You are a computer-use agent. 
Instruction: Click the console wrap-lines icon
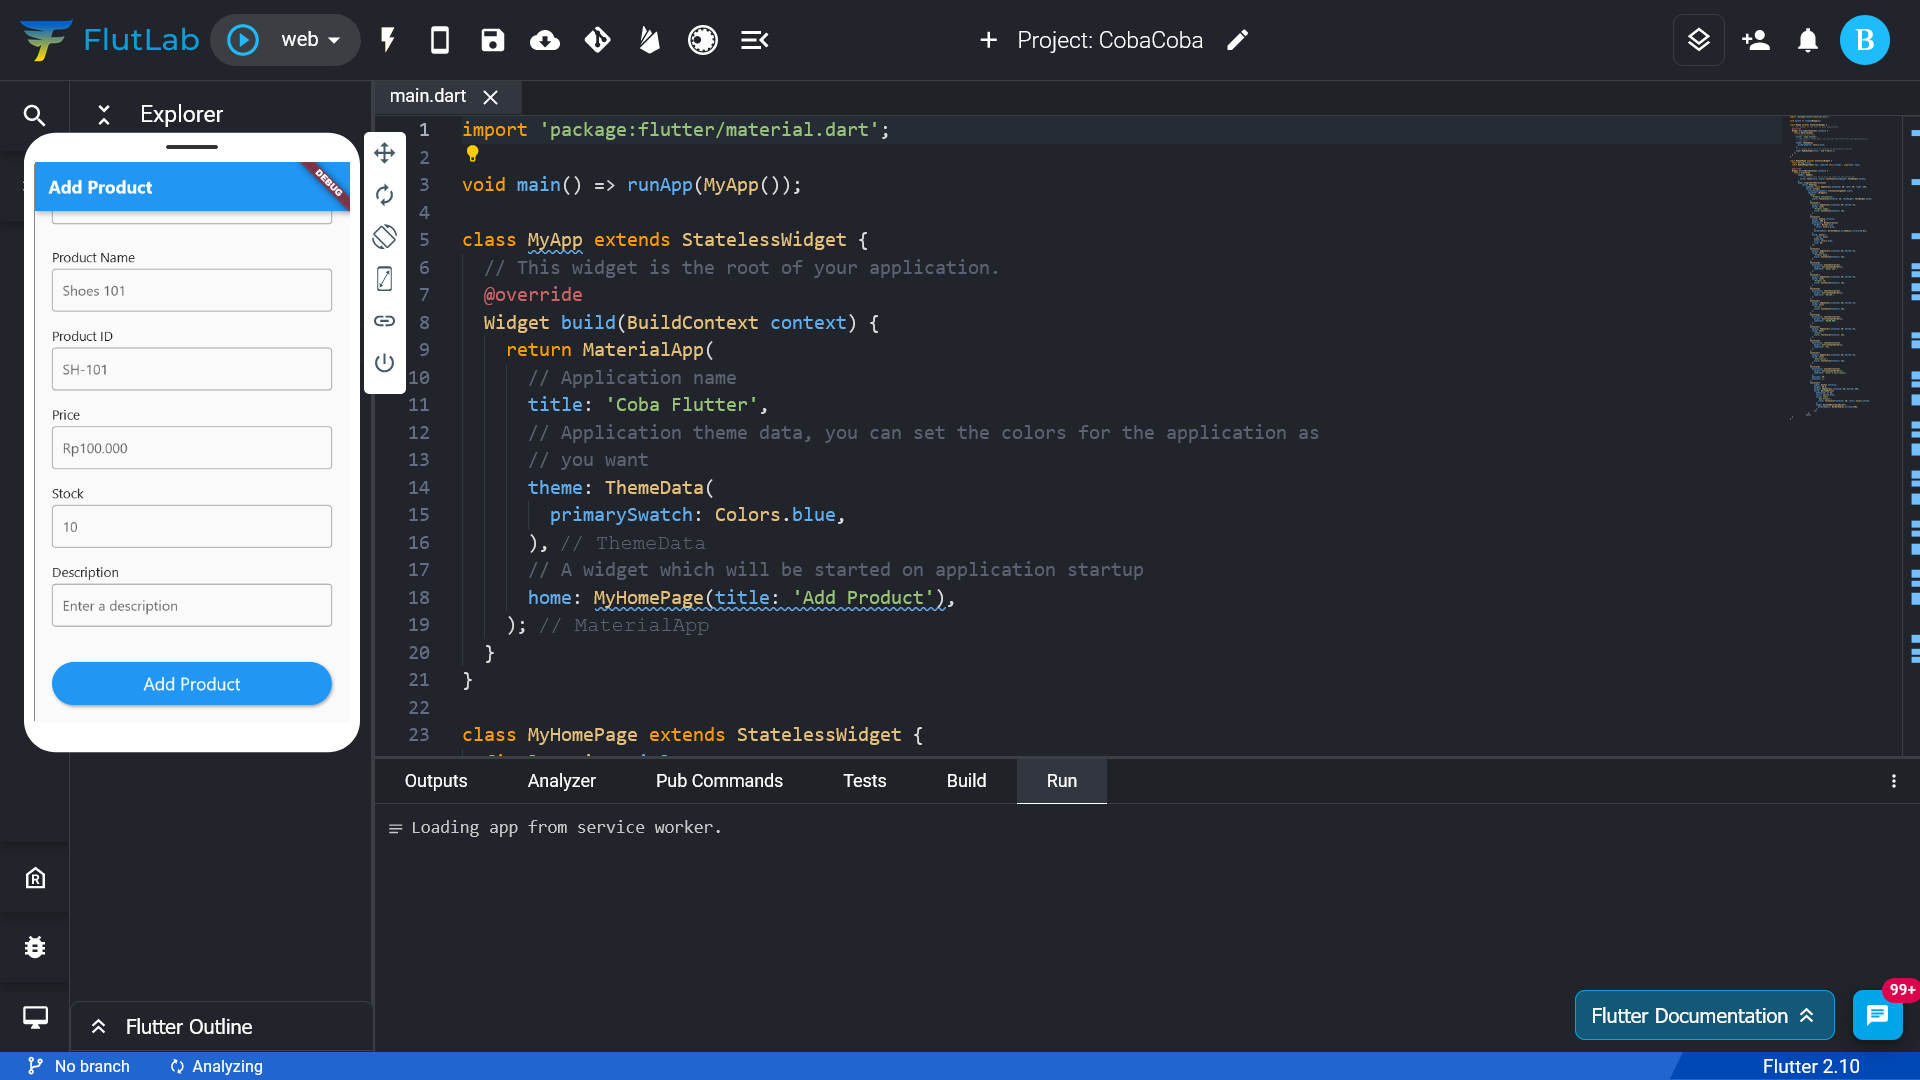pos(395,829)
